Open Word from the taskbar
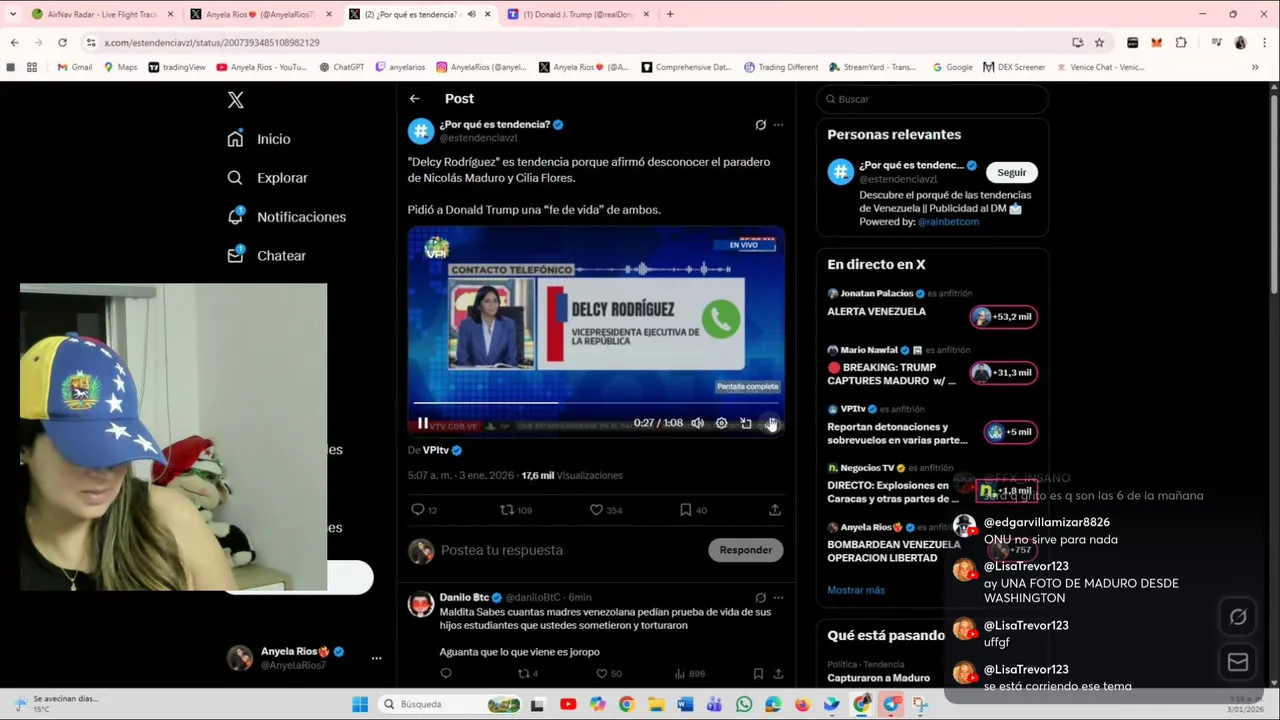 coord(685,704)
